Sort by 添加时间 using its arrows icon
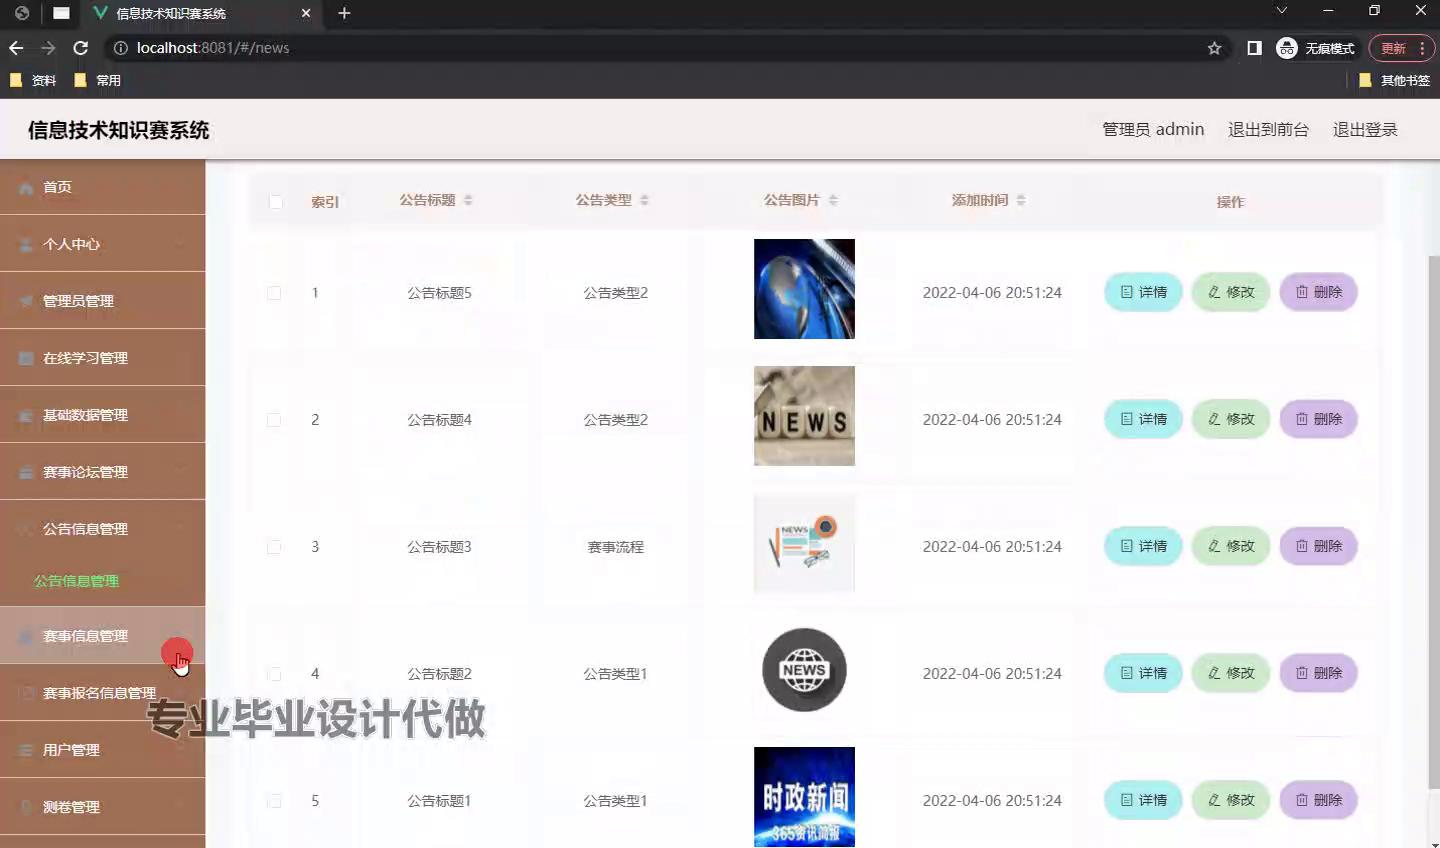The height and width of the screenshot is (848, 1440). (1021, 200)
